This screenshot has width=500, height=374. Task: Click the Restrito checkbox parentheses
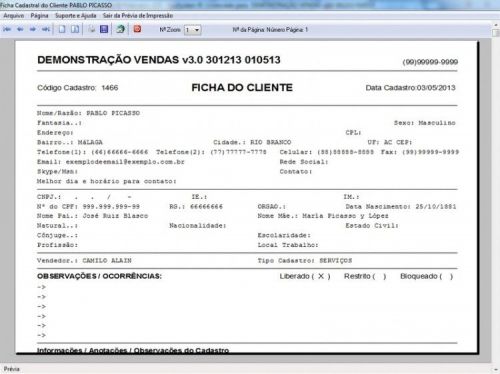(x=379, y=276)
